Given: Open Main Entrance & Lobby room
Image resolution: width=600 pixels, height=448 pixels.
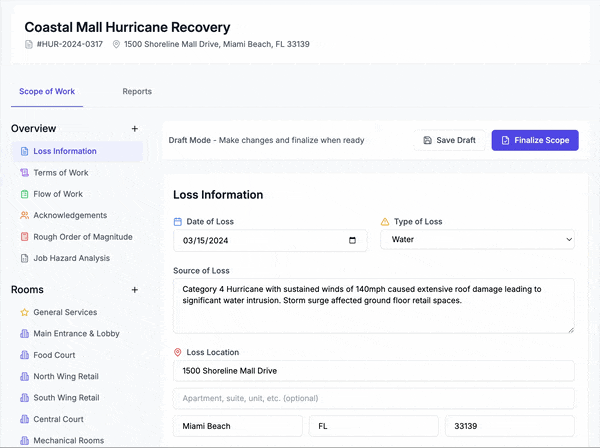Looking at the screenshot, I should click(x=76, y=334).
